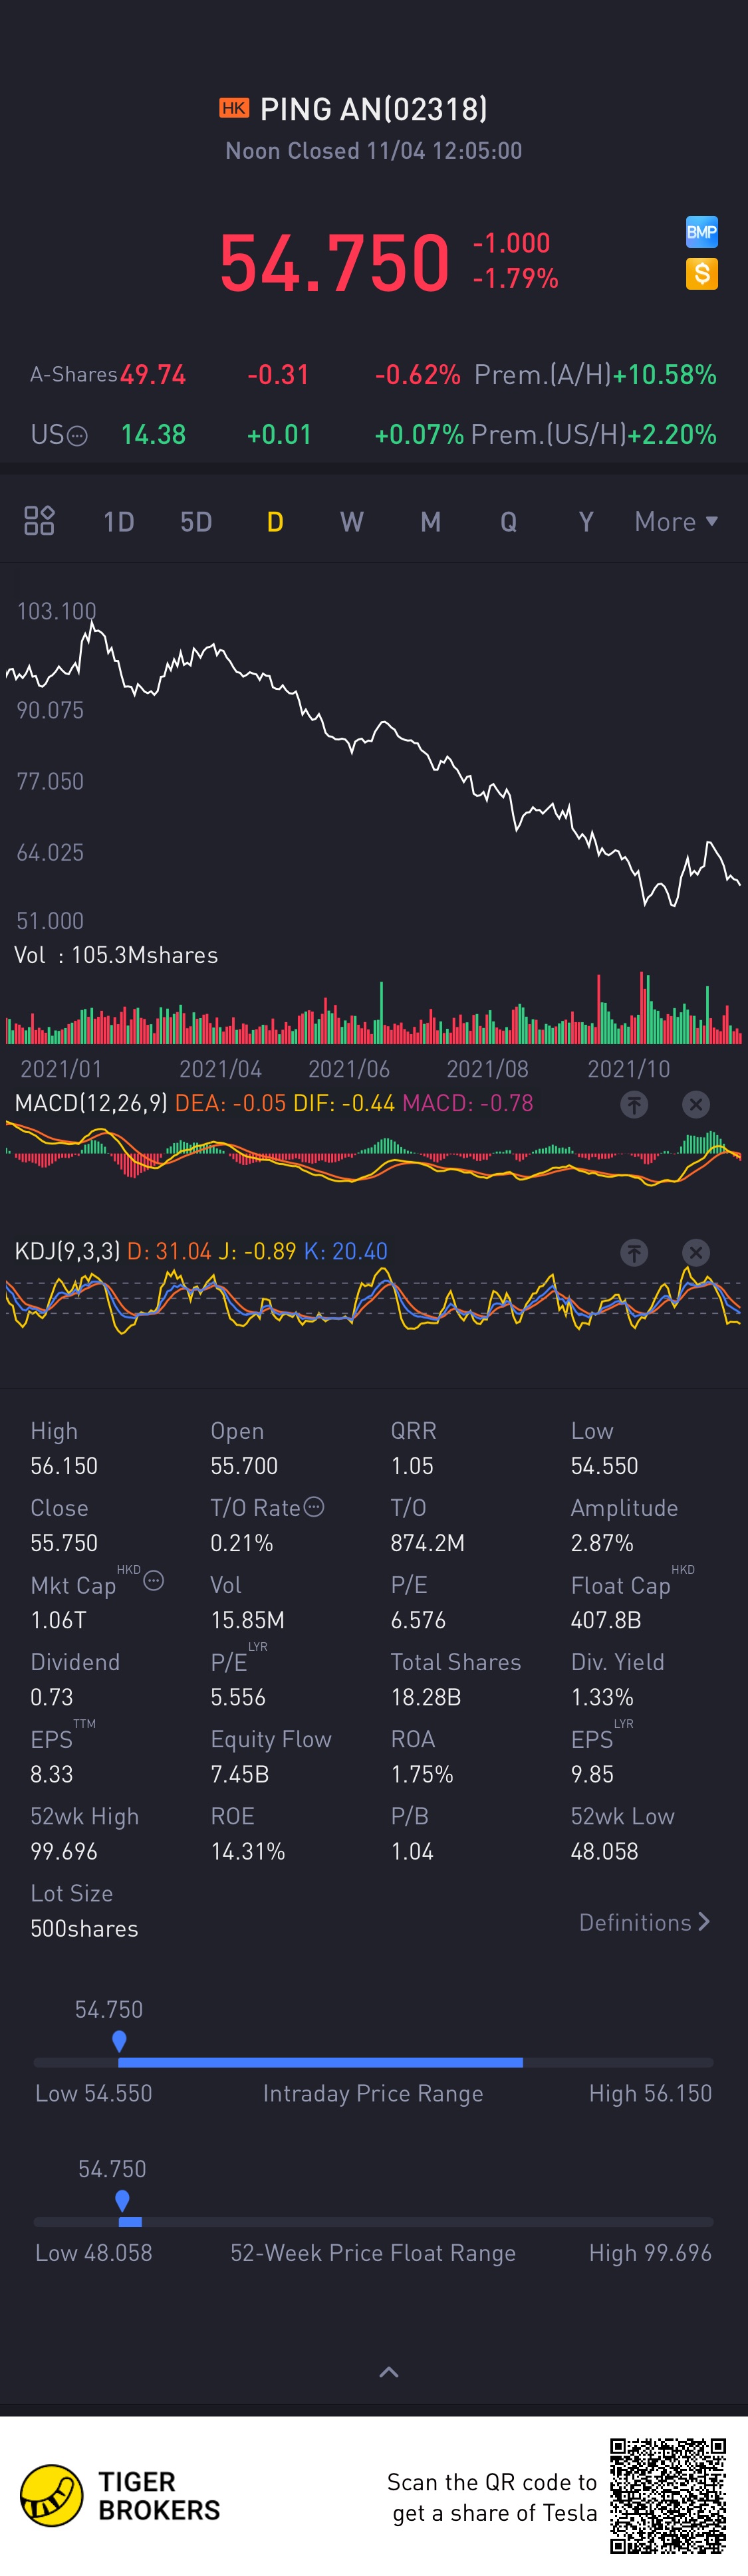Select the W weekly chart tab
The image size is (748, 2576).
click(351, 521)
